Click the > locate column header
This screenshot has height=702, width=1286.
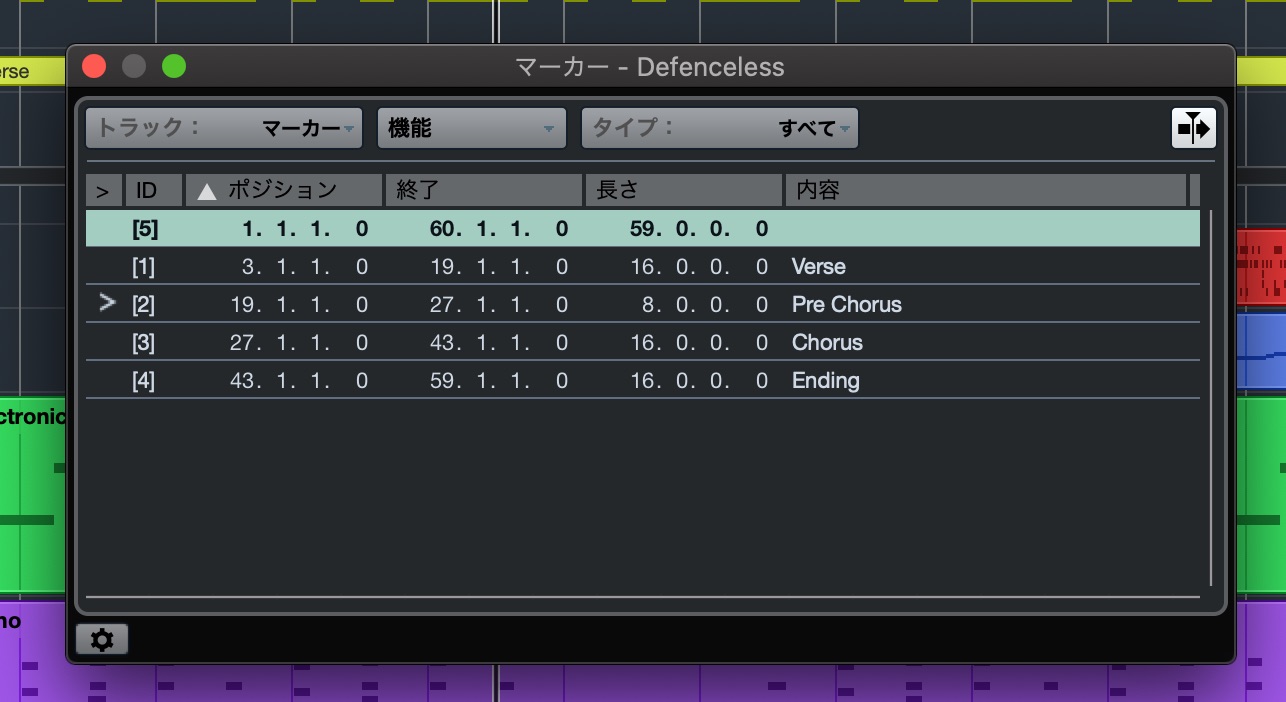point(103,190)
